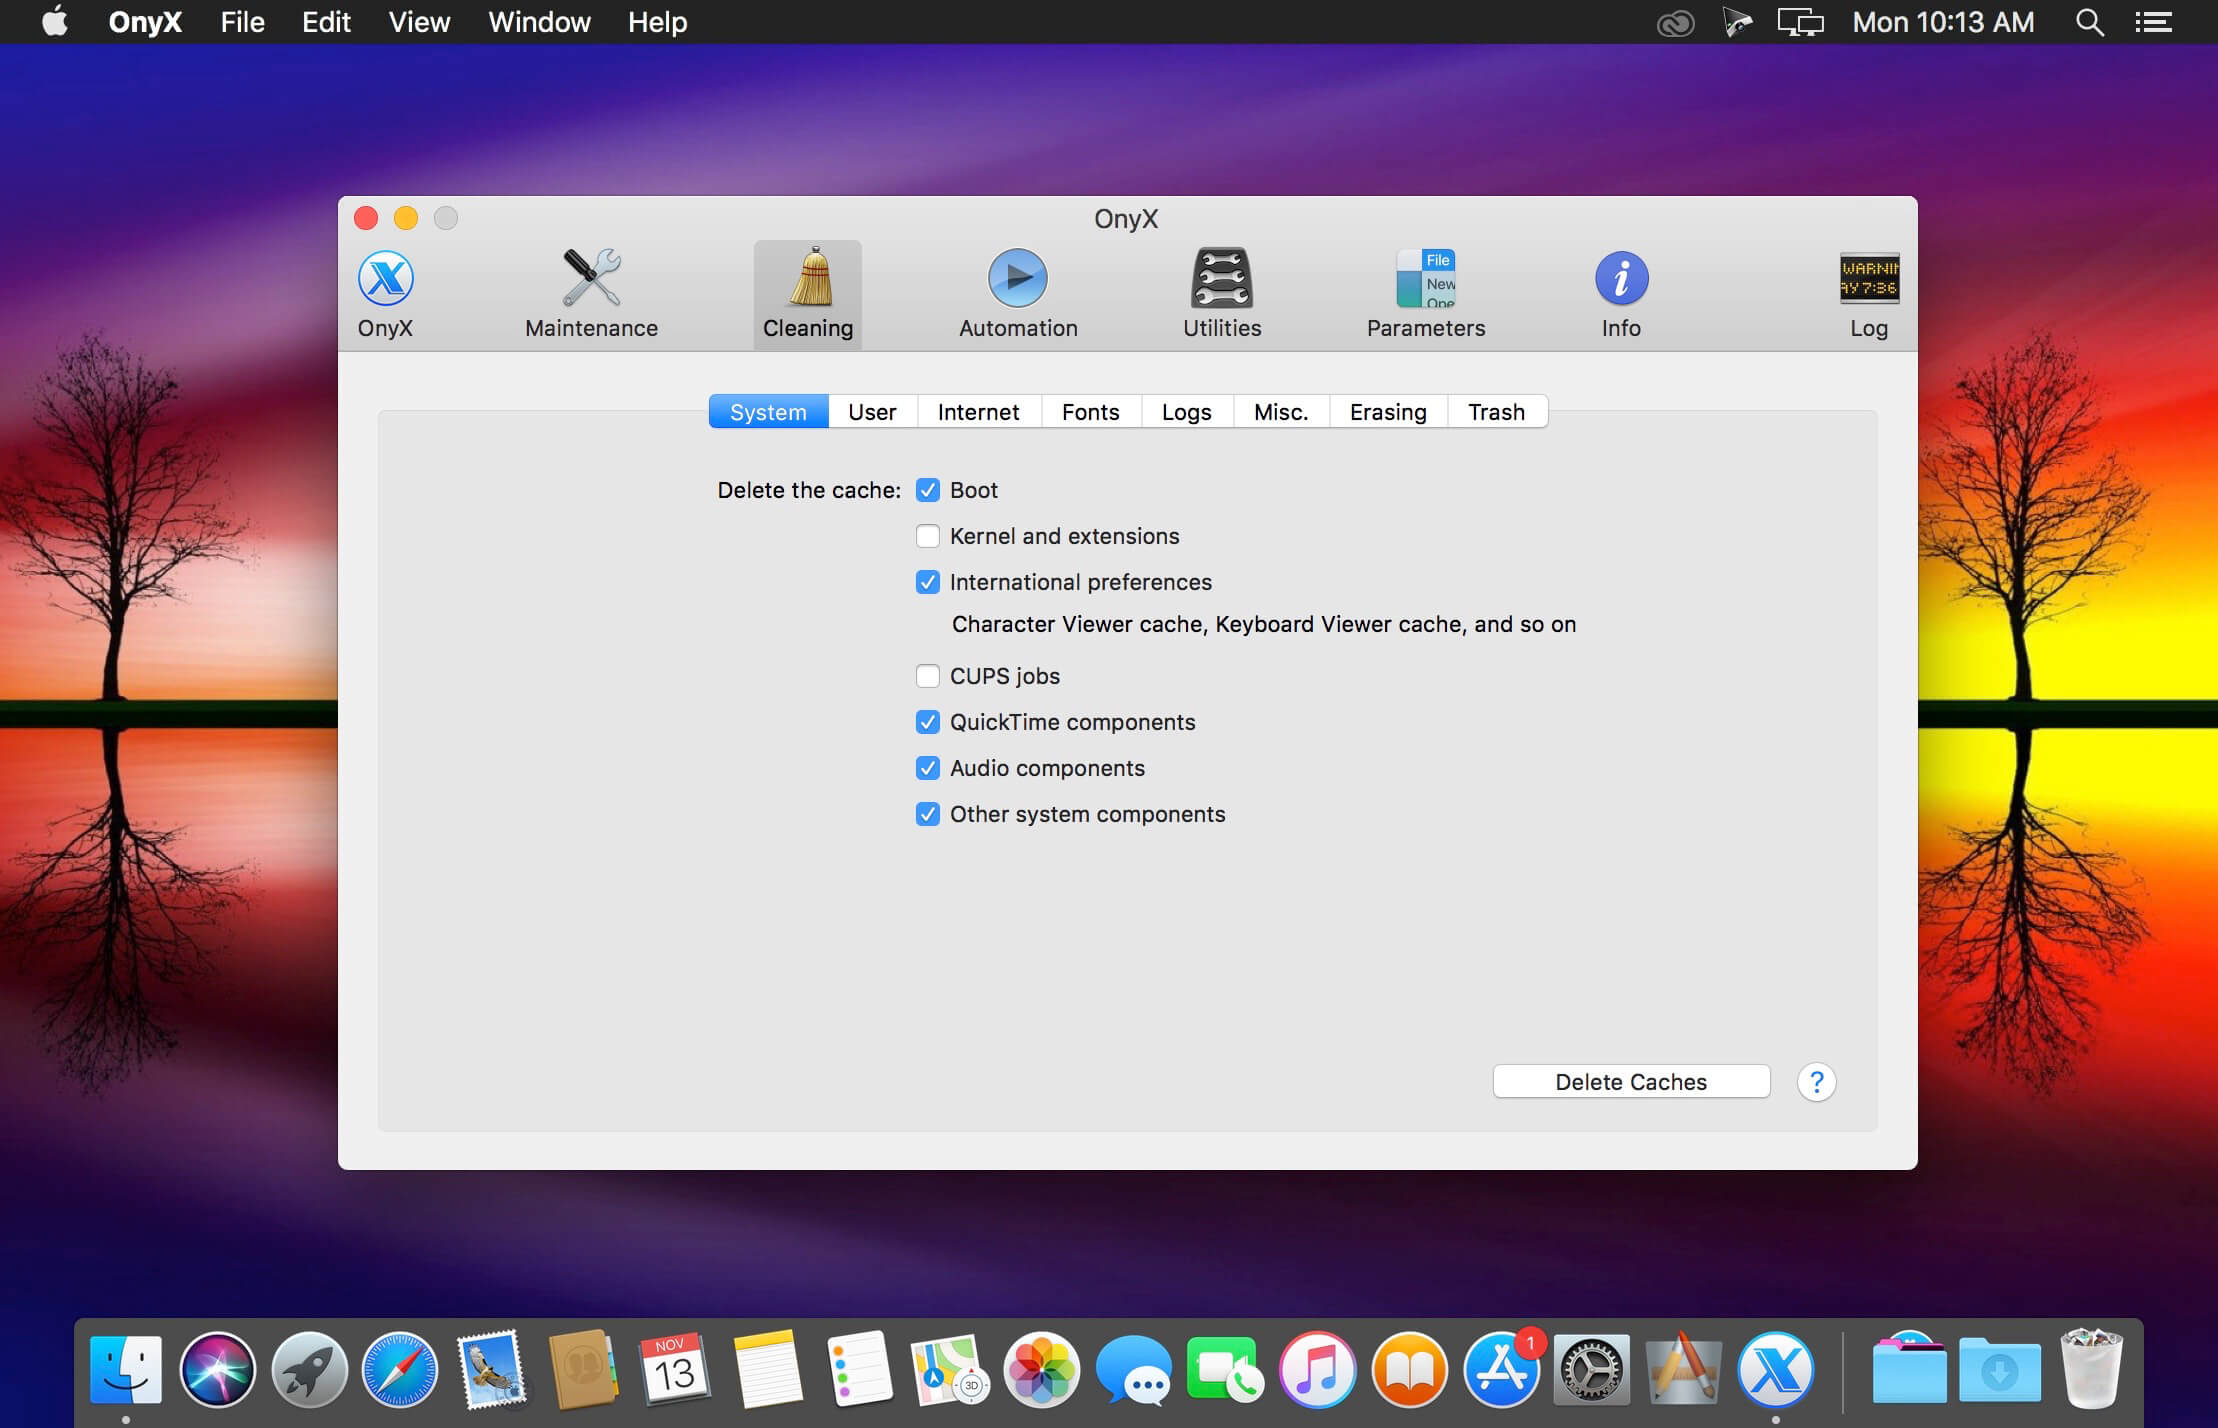Screen dimensions: 2218x1428
Task: Click the Delete Caches button
Action: click(x=1631, y=1082)
